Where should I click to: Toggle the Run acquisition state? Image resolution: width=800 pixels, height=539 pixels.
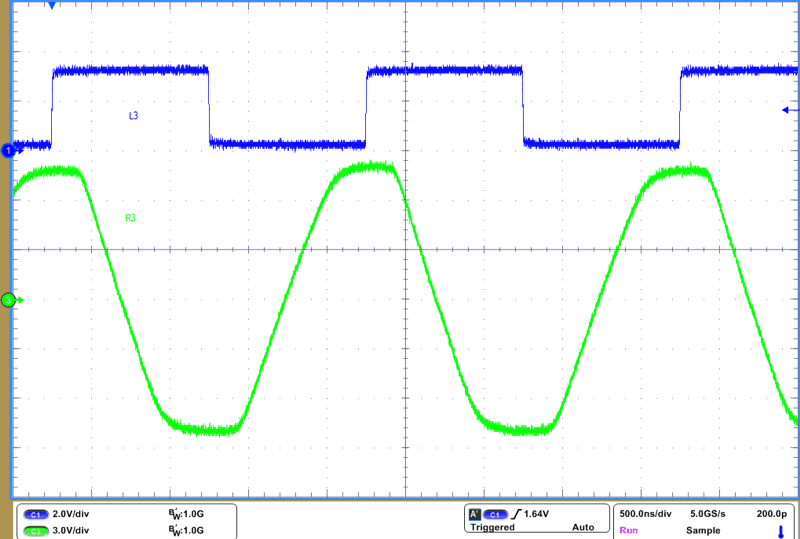629,529
